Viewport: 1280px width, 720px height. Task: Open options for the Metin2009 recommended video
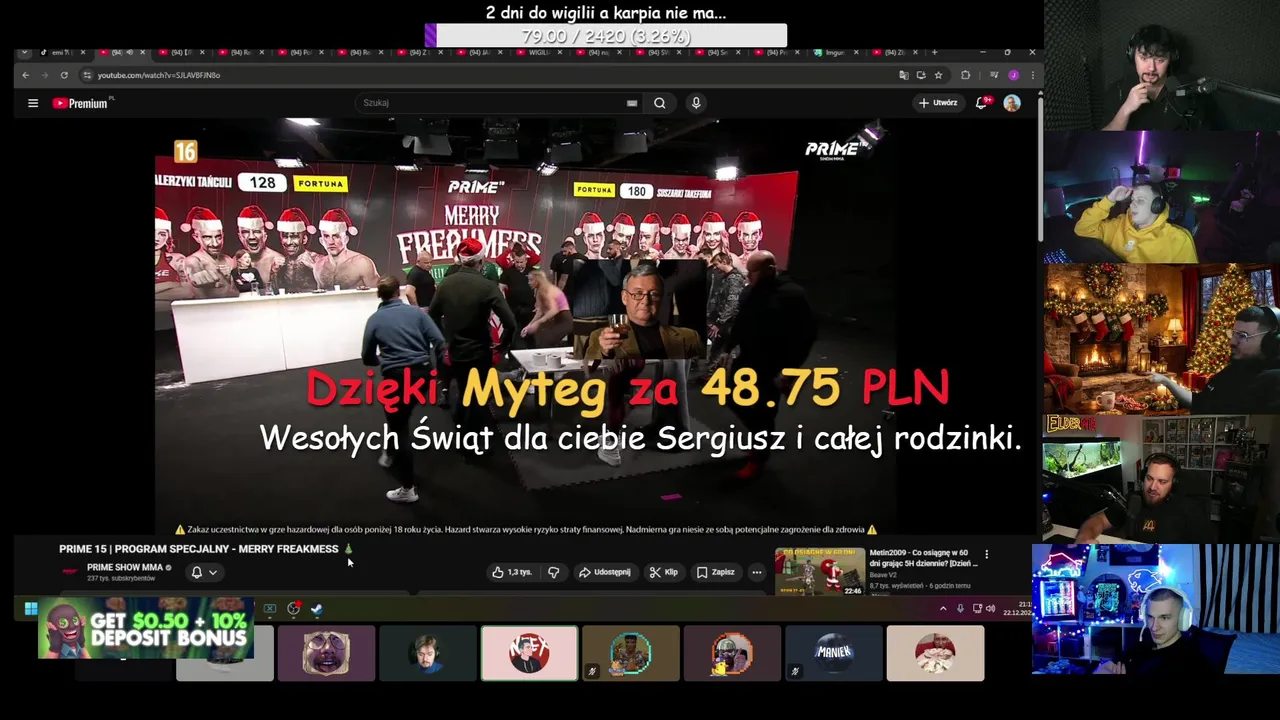(x=986, y=554)
